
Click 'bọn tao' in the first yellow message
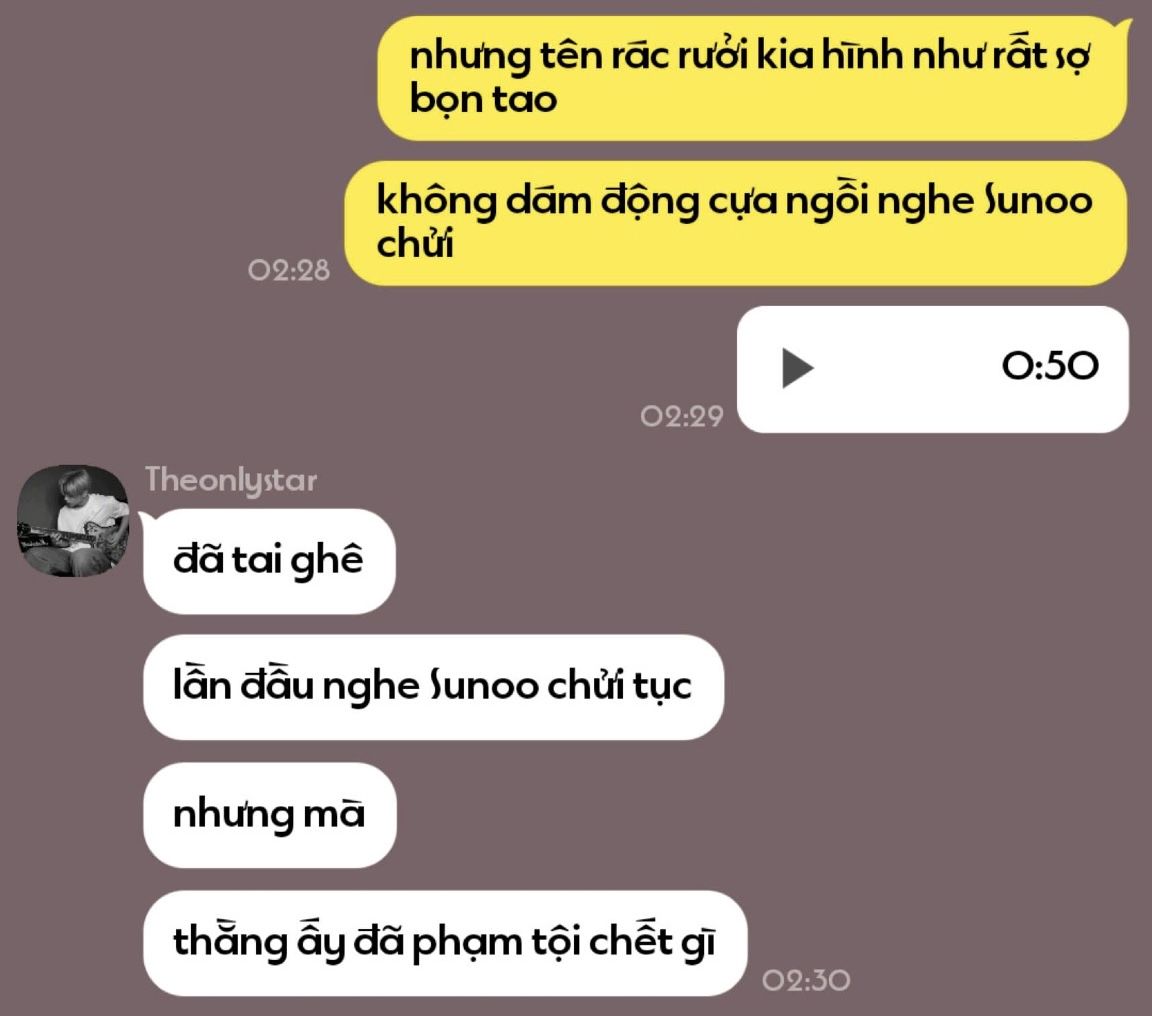coord(483,99)
